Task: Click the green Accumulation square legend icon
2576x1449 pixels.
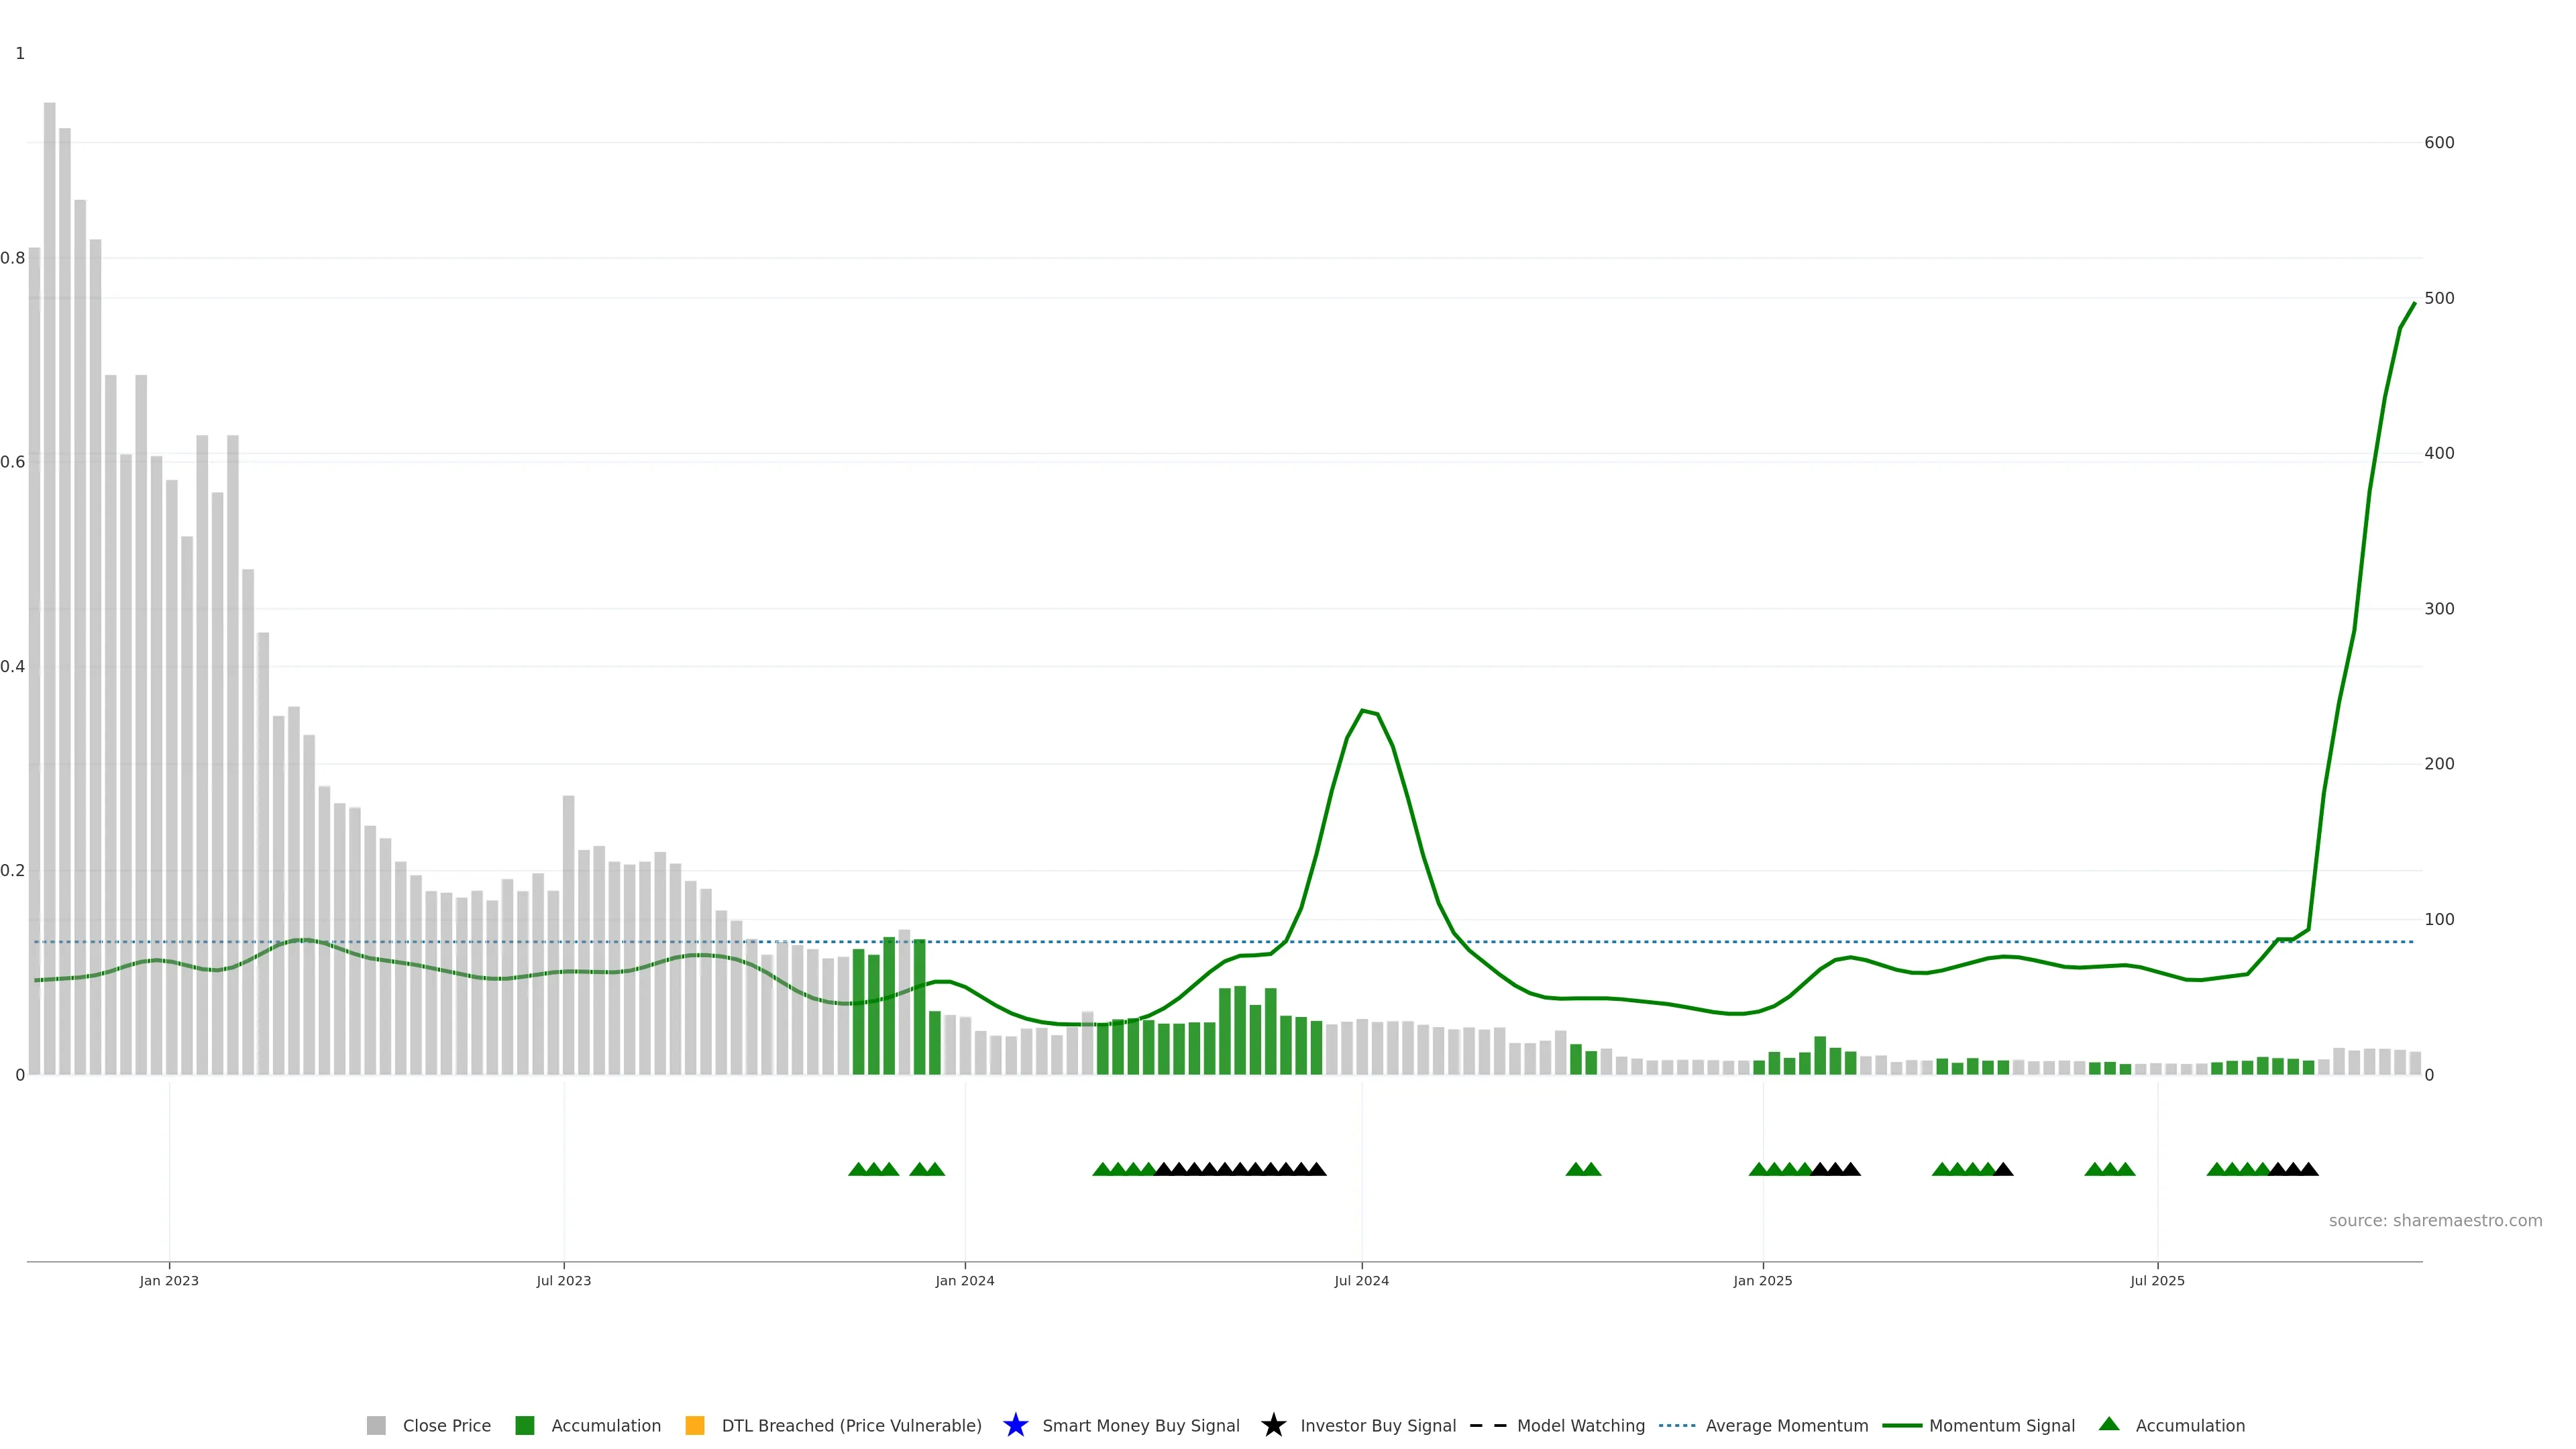Action: (x=524, y=1425)
